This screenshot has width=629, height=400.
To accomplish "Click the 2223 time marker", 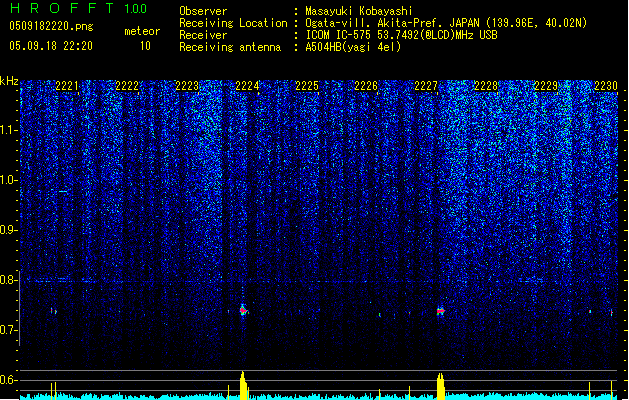I will point(187,86).
